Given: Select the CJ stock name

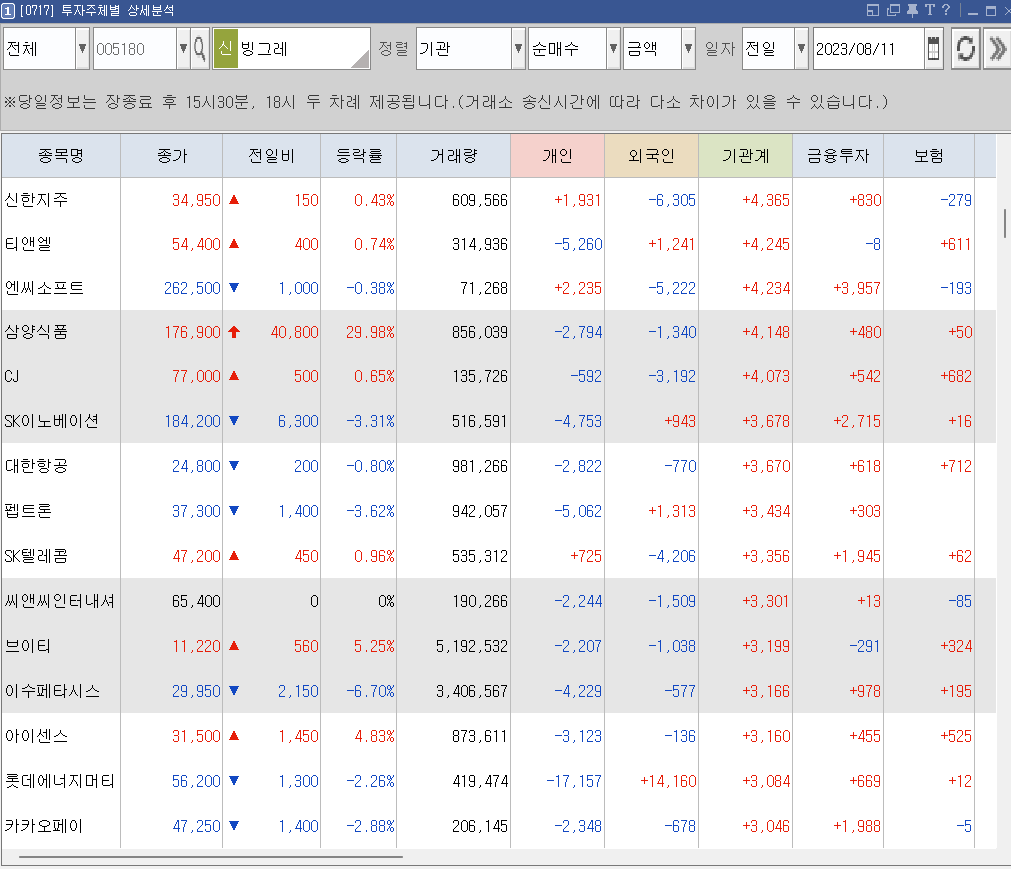Looking at the screenshot, I should pyautogui.click(x=12, y=376).
